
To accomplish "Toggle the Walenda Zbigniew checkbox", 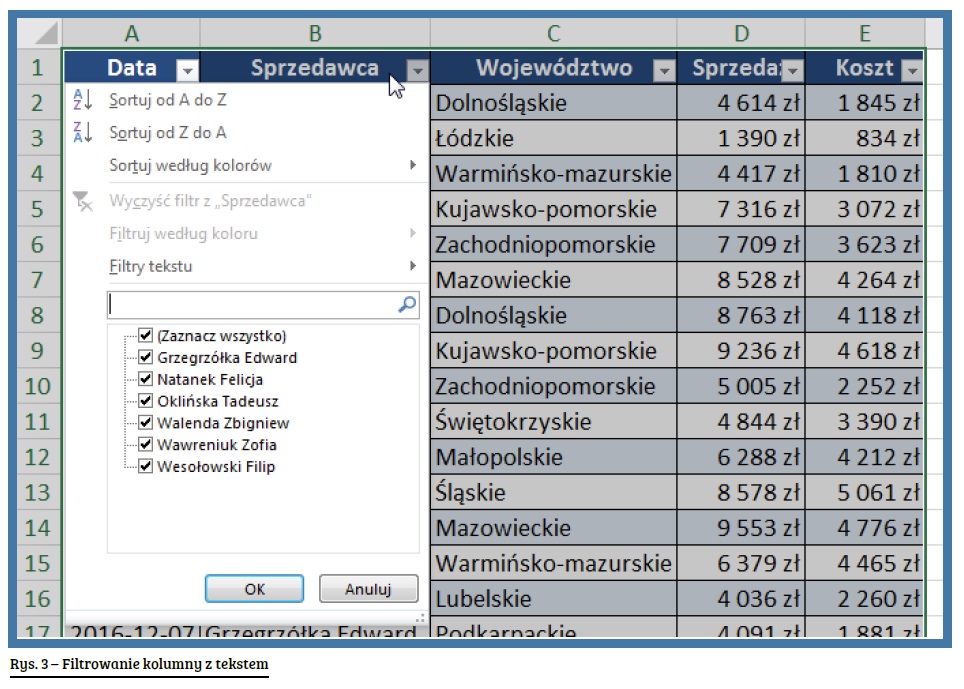I will [146, 423].
